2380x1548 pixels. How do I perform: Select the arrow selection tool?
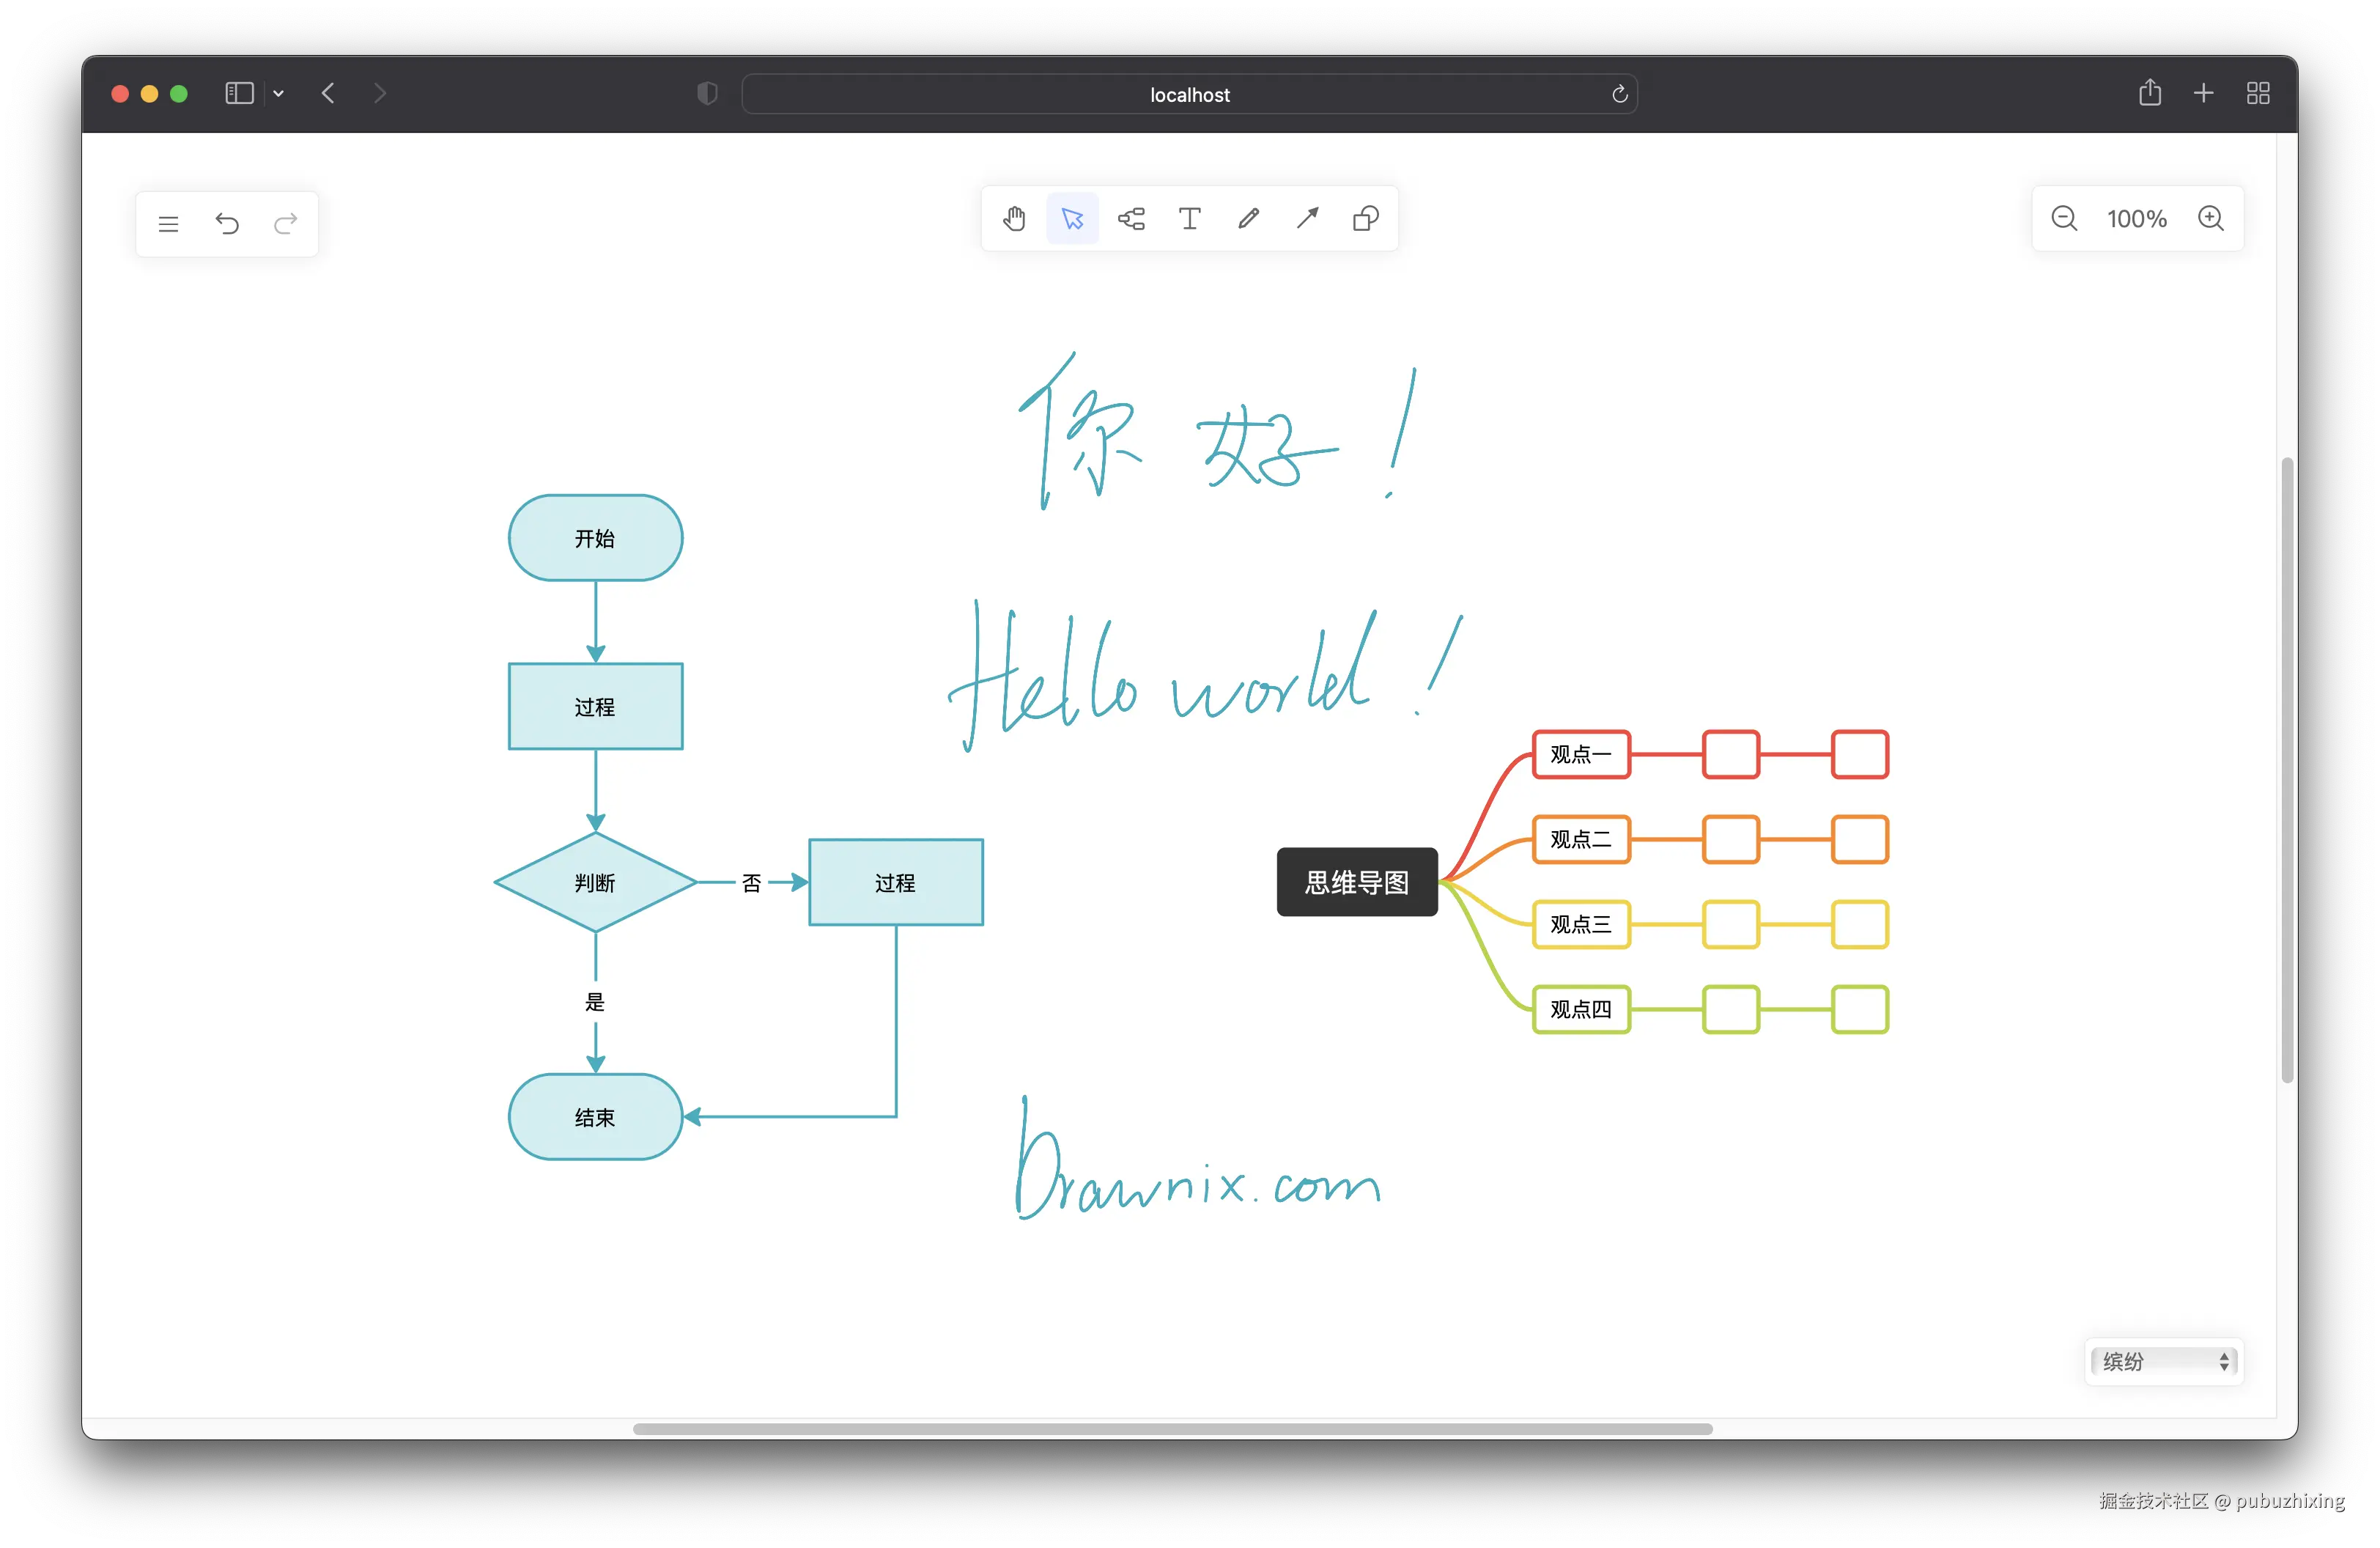[x=1072, y=219]
